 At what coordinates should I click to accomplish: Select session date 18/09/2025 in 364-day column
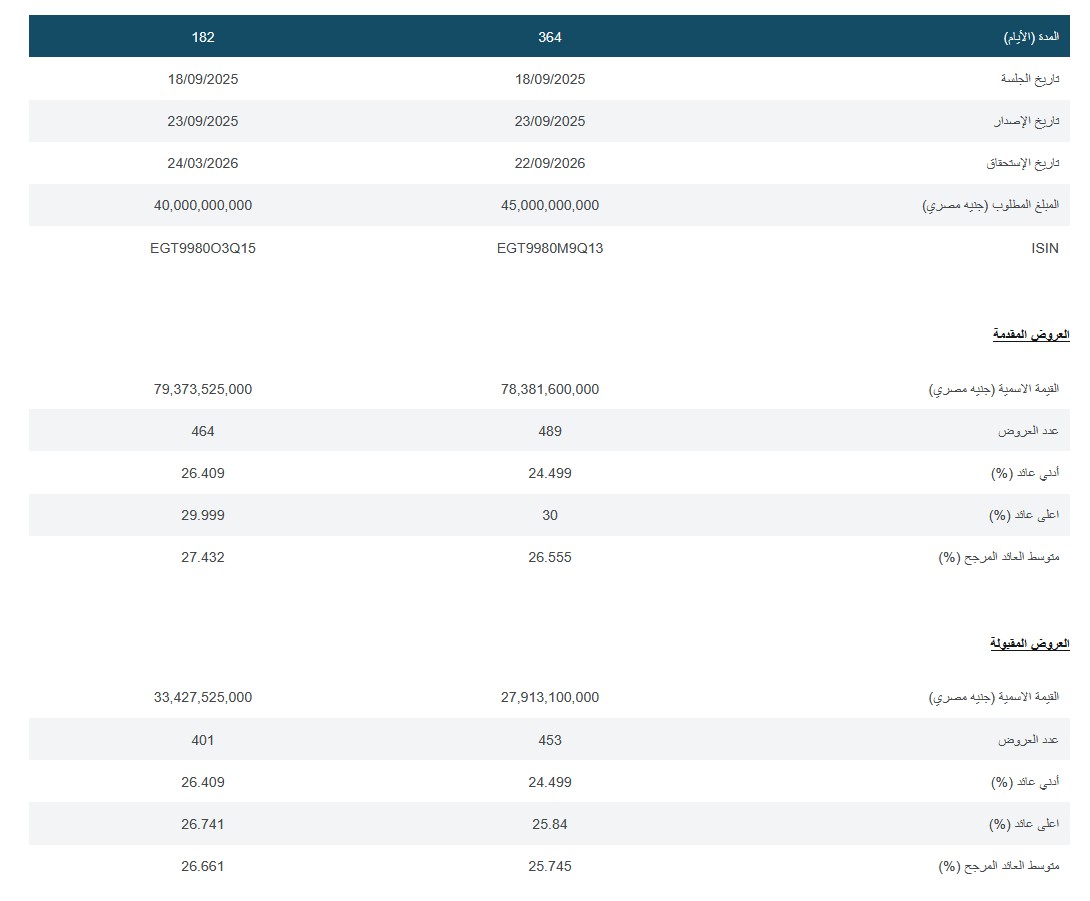pyautogui.click(x=550, y=79)
